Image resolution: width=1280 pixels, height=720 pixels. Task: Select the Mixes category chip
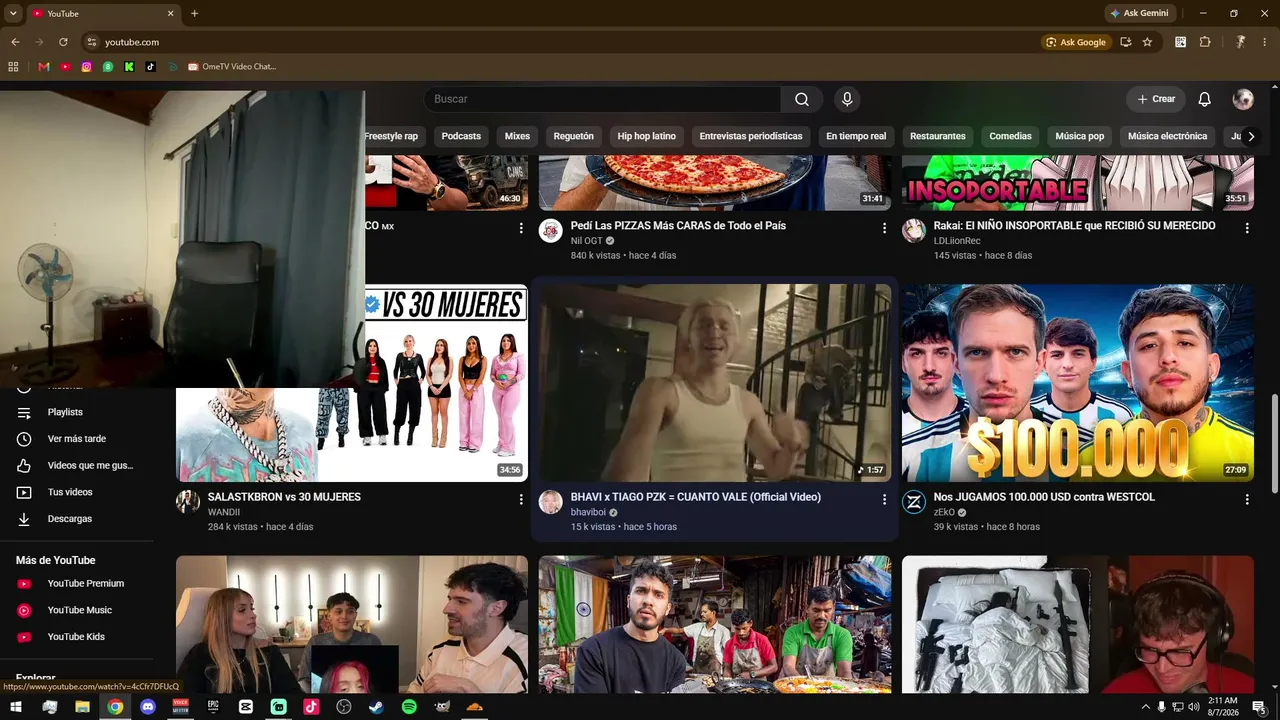517,136
